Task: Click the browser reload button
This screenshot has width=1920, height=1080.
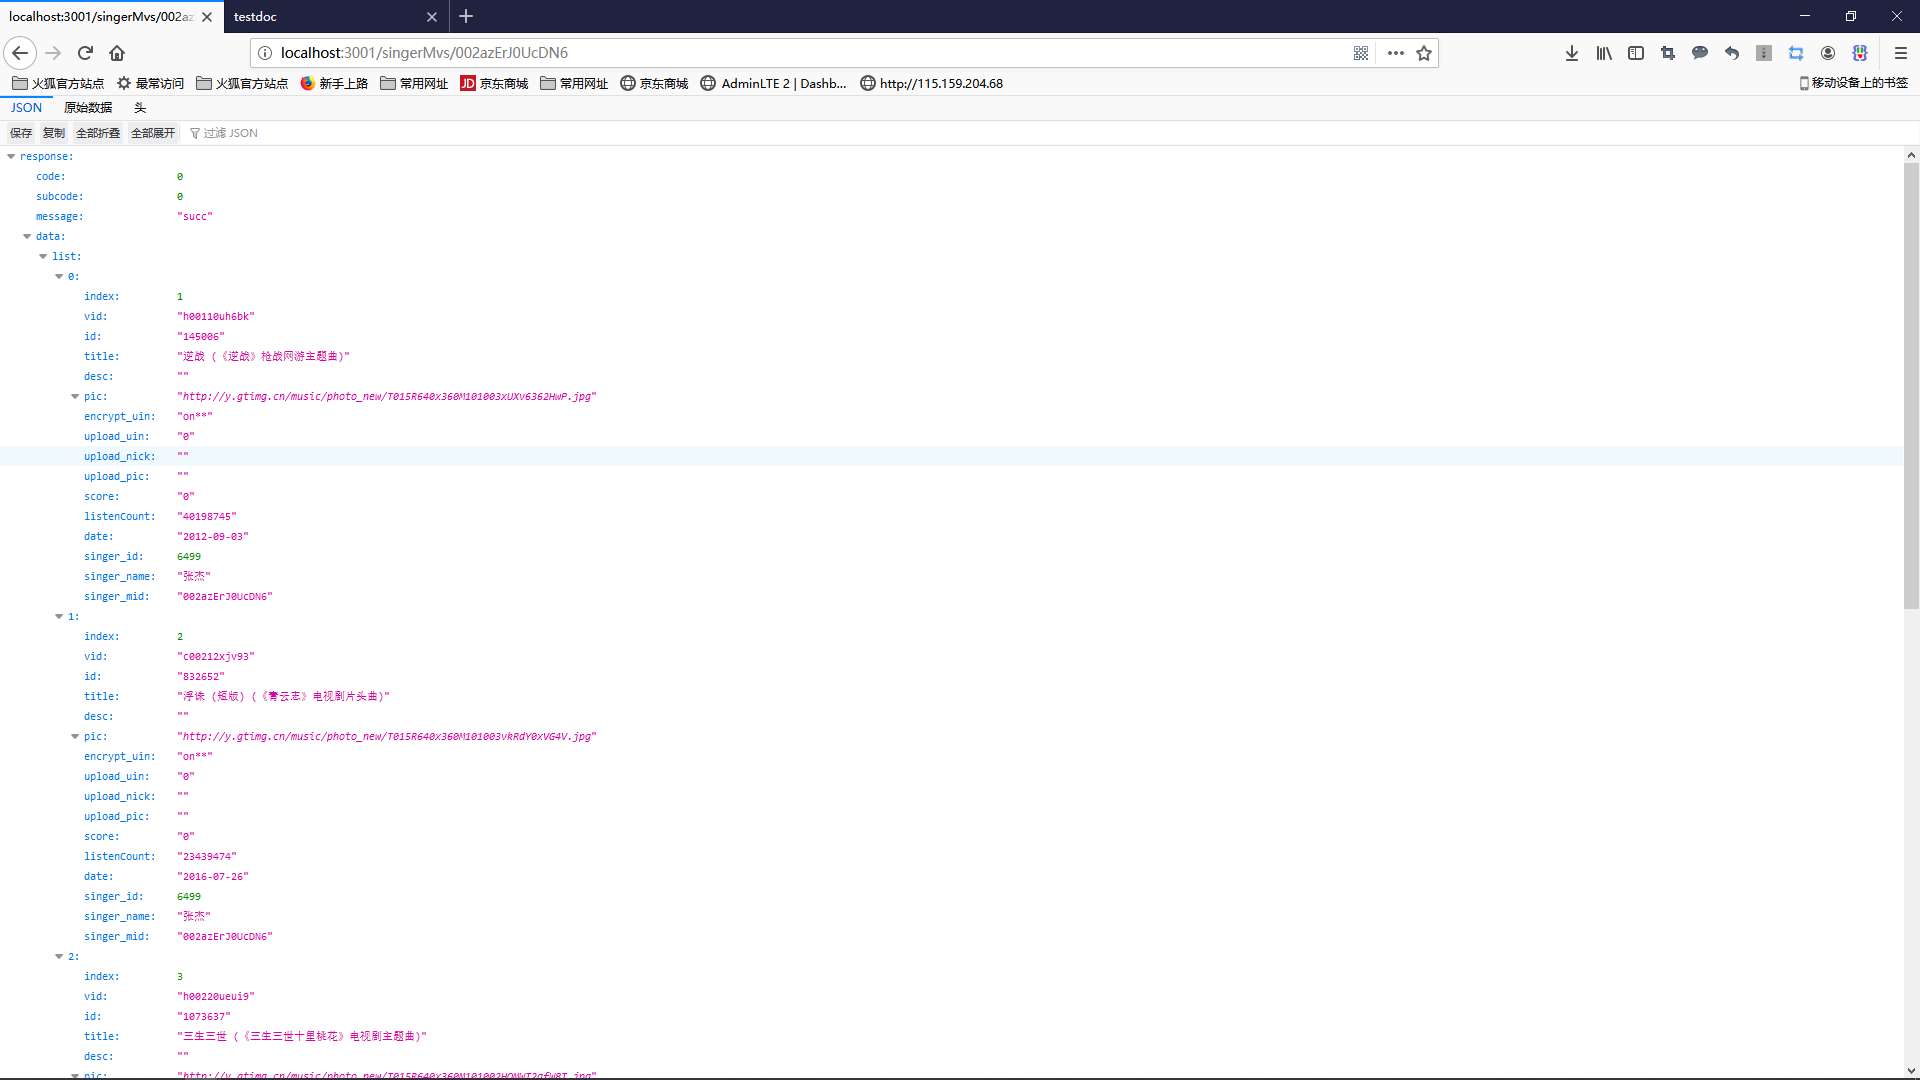Action: [85, 53]
